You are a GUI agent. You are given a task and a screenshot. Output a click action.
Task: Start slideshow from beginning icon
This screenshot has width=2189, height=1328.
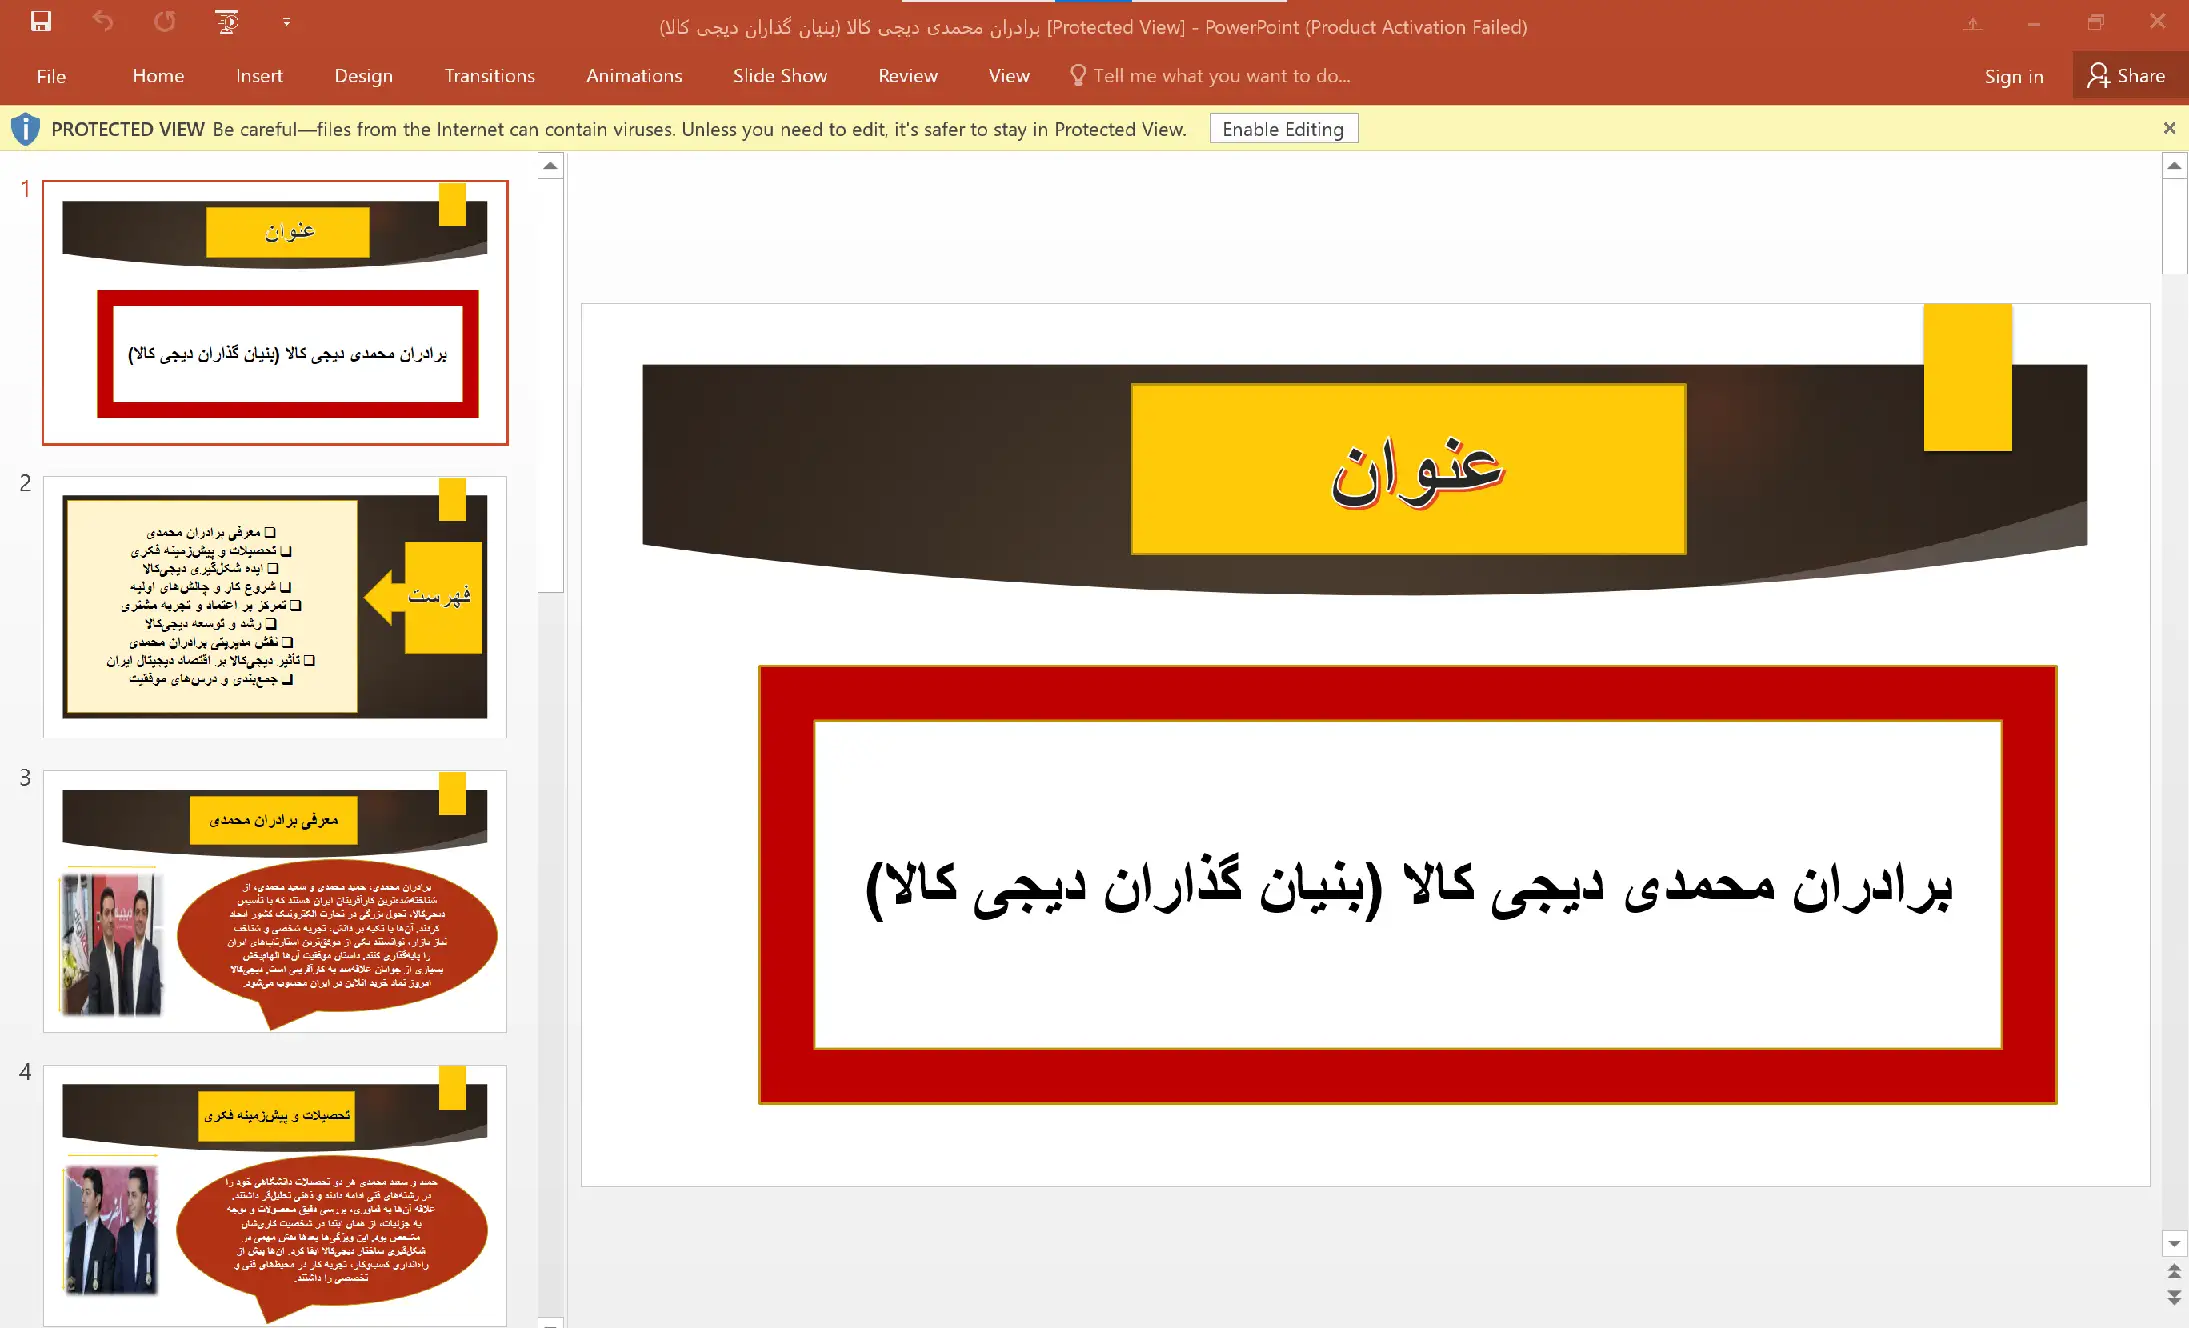coord(227,21)
